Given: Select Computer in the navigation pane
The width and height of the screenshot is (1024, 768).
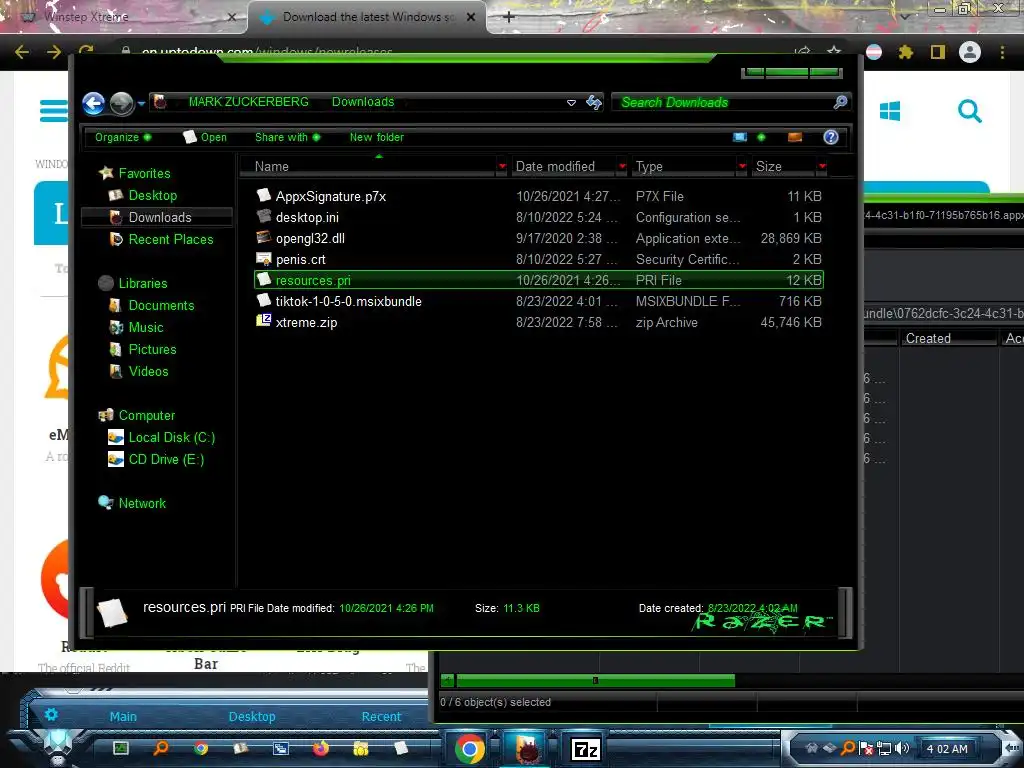Looking at the screenshot, I should click(x=146, y=415).
